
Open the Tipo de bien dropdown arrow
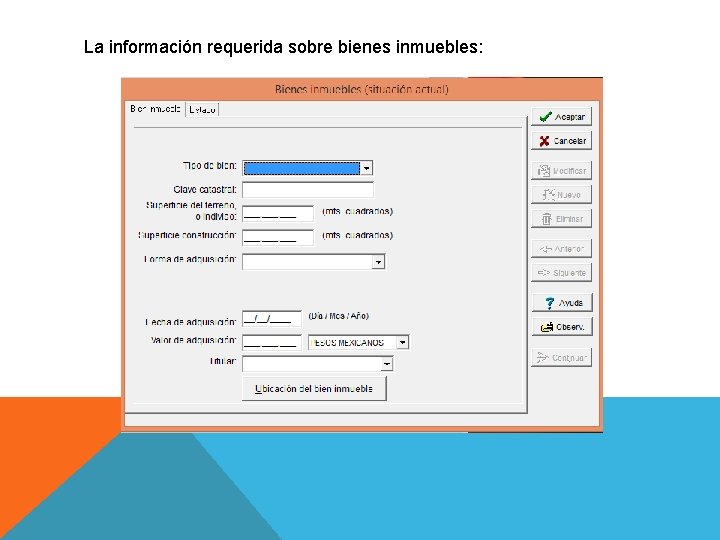[x=366, y=168]
